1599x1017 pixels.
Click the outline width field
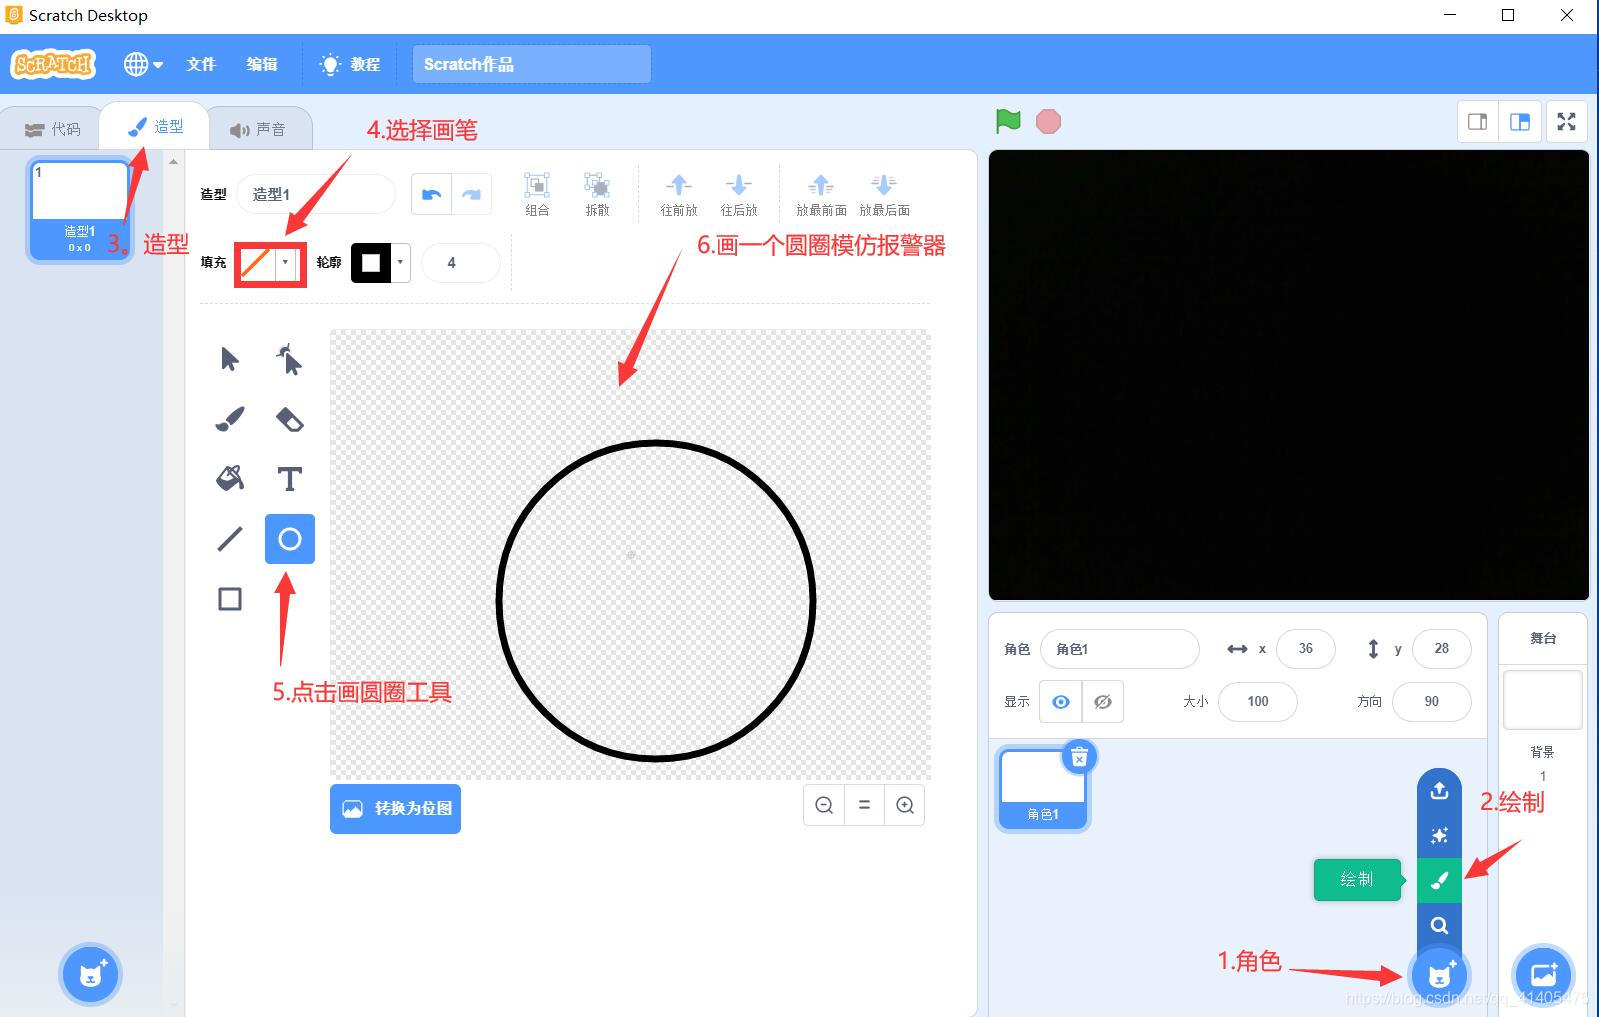point(460,262)
